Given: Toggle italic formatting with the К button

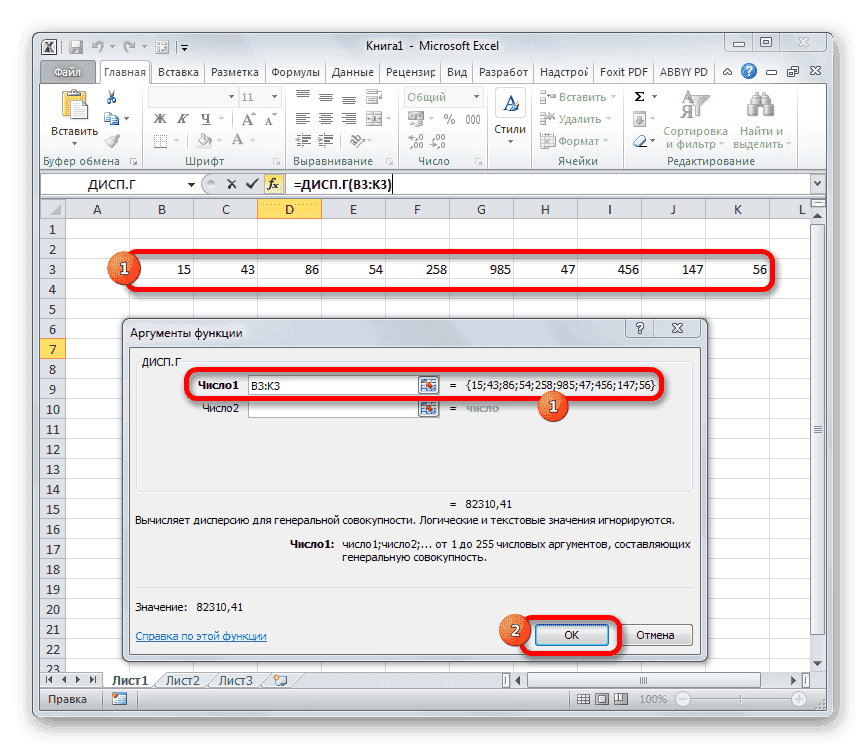Looking at the screenshot, I should [x=181, y=118].
